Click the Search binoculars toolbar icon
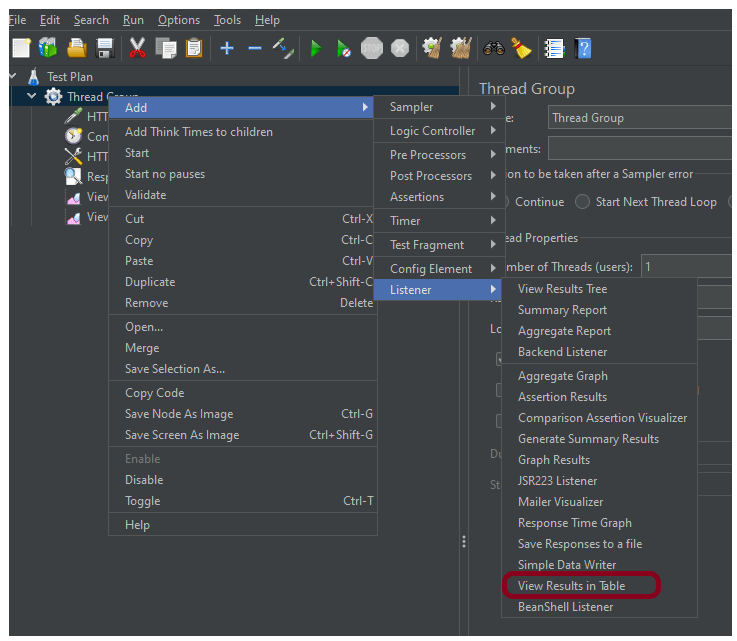The image size is (737, 641). pyautogui.click(x=493, y=48)
